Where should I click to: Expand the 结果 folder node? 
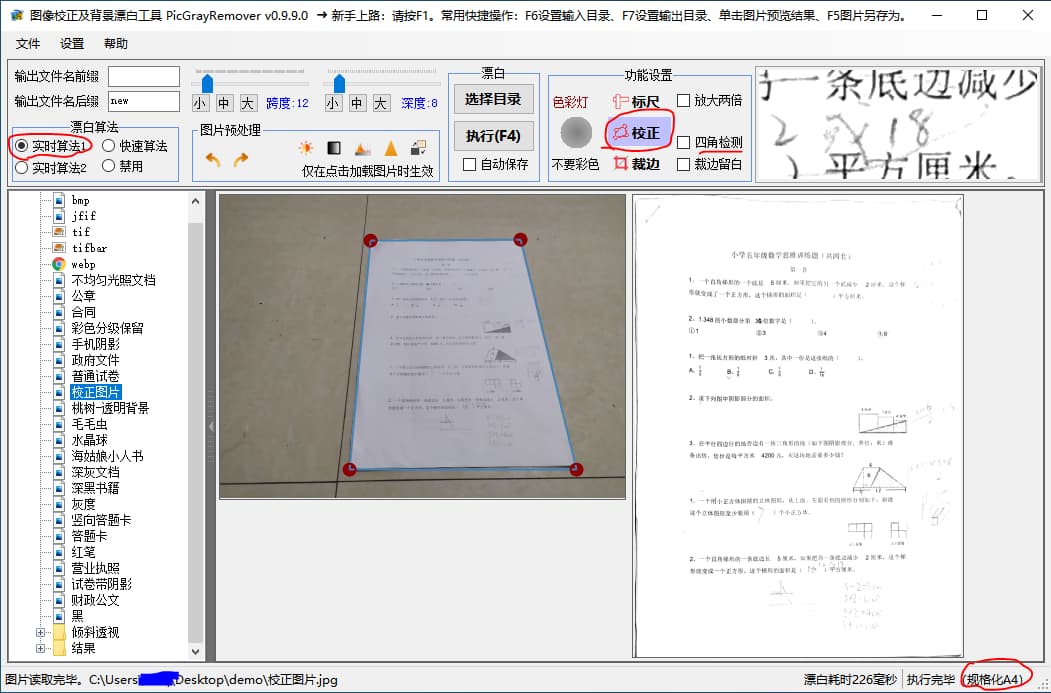pyautogui.click(x=41, y=648)
